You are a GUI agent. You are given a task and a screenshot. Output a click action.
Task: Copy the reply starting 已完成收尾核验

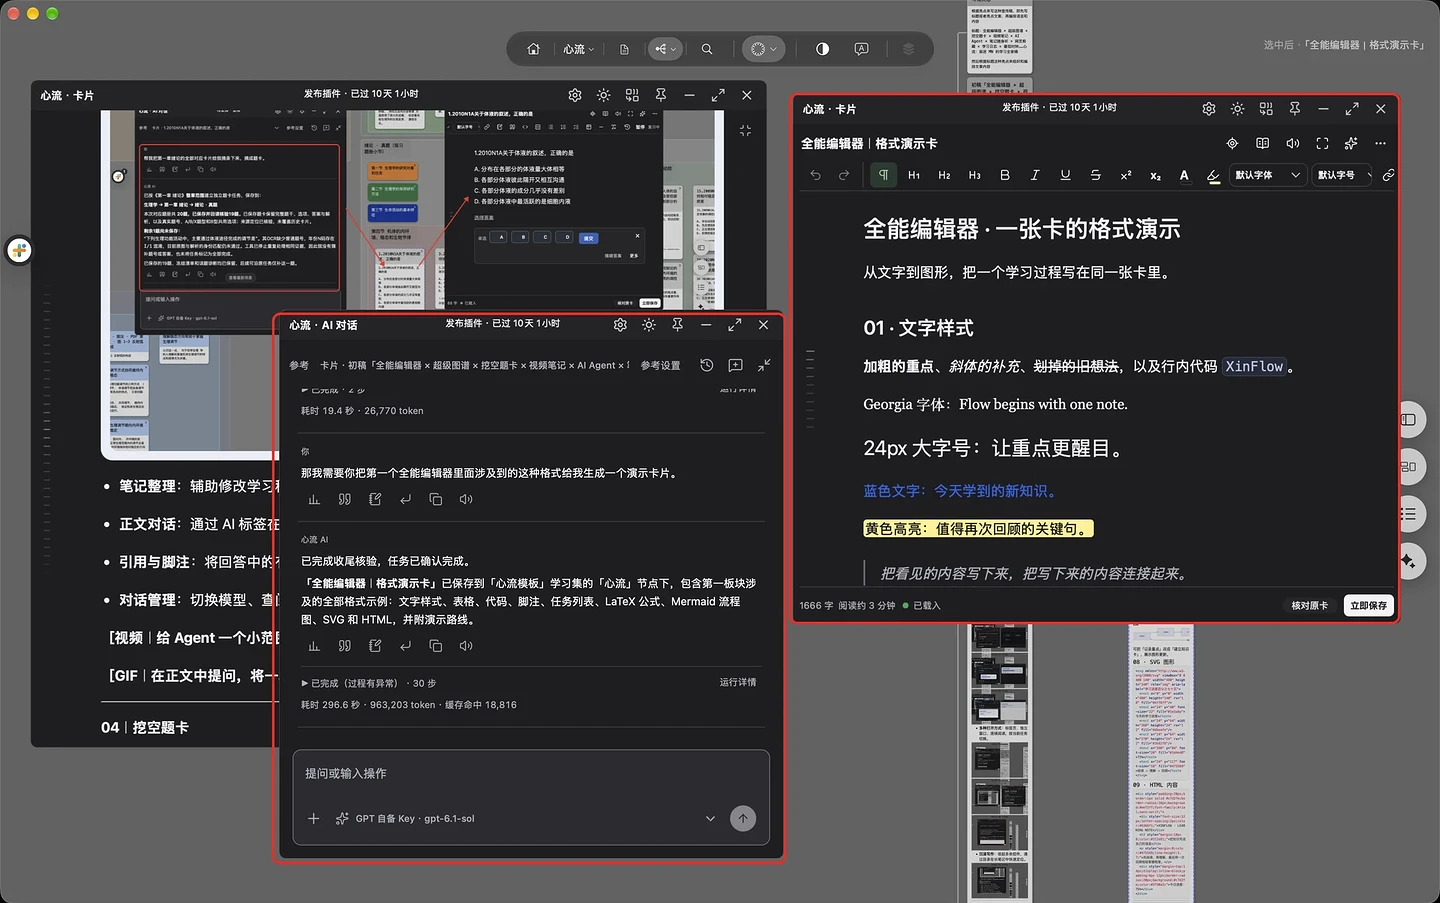pos(435,646)
